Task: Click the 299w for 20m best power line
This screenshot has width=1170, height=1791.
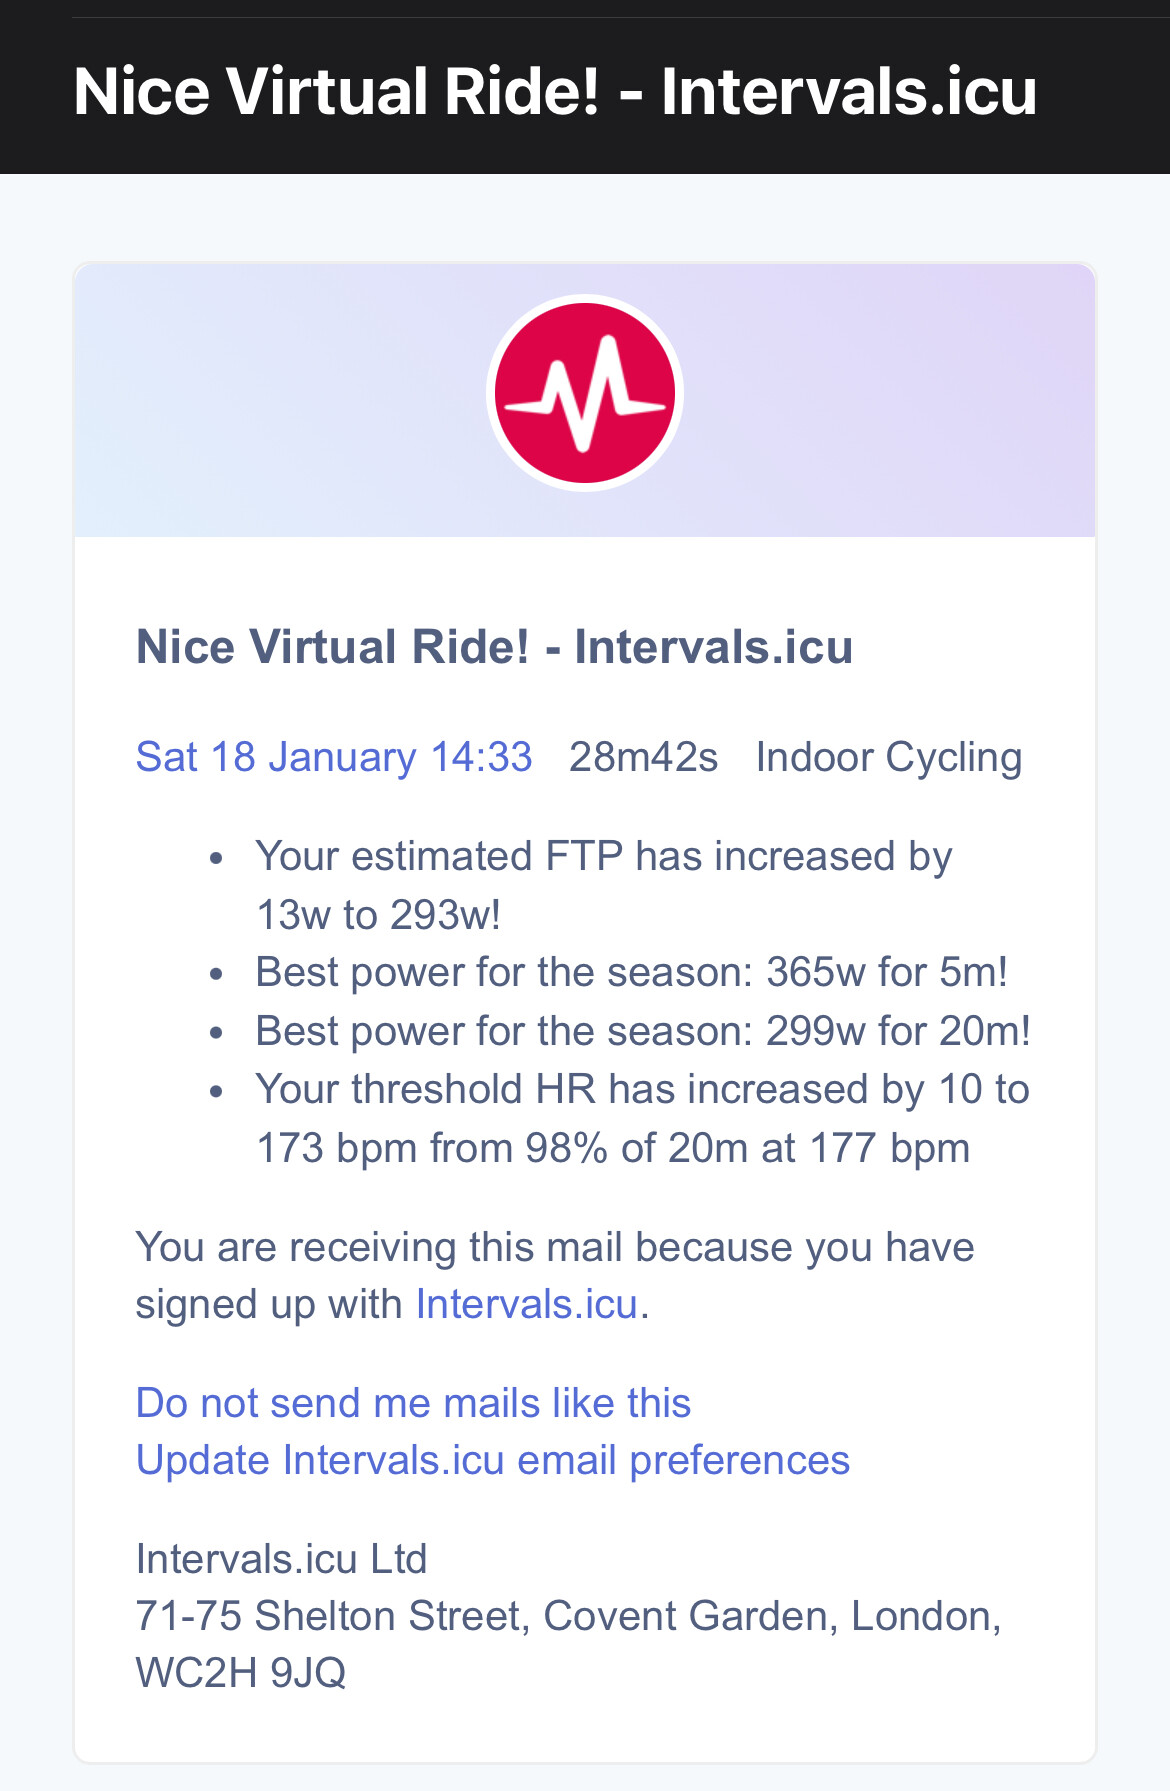Action: 643,1031
